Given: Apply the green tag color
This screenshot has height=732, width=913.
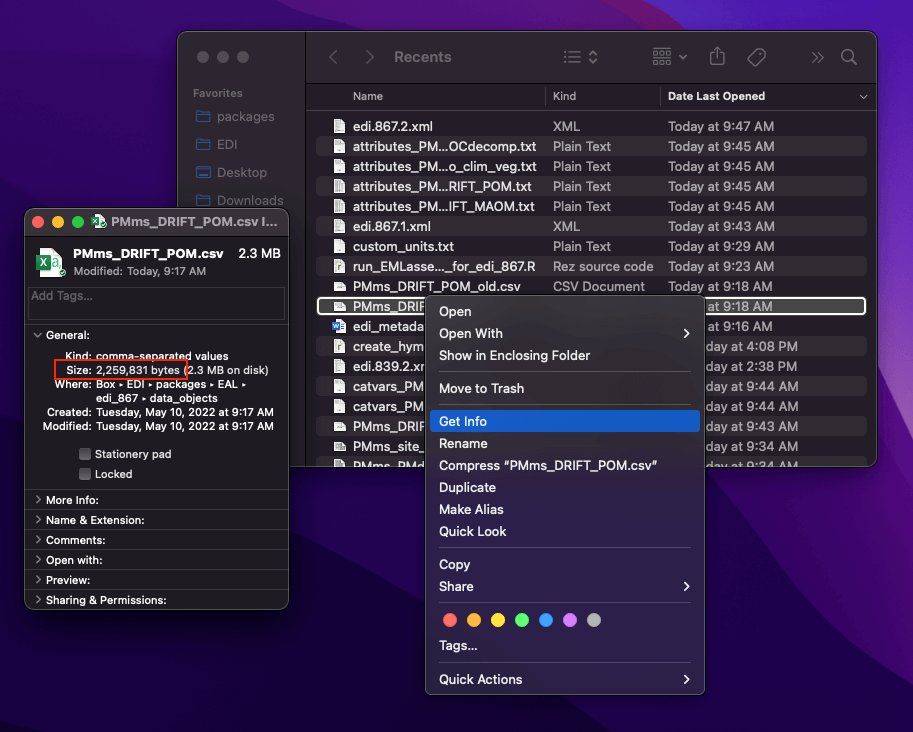Looking at the screenshot, I should pyautogui.click(x=522, y=620).
